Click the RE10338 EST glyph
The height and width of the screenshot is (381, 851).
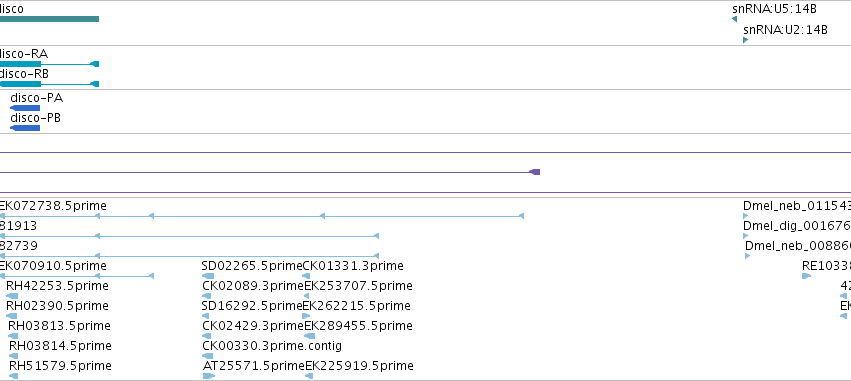806,276
